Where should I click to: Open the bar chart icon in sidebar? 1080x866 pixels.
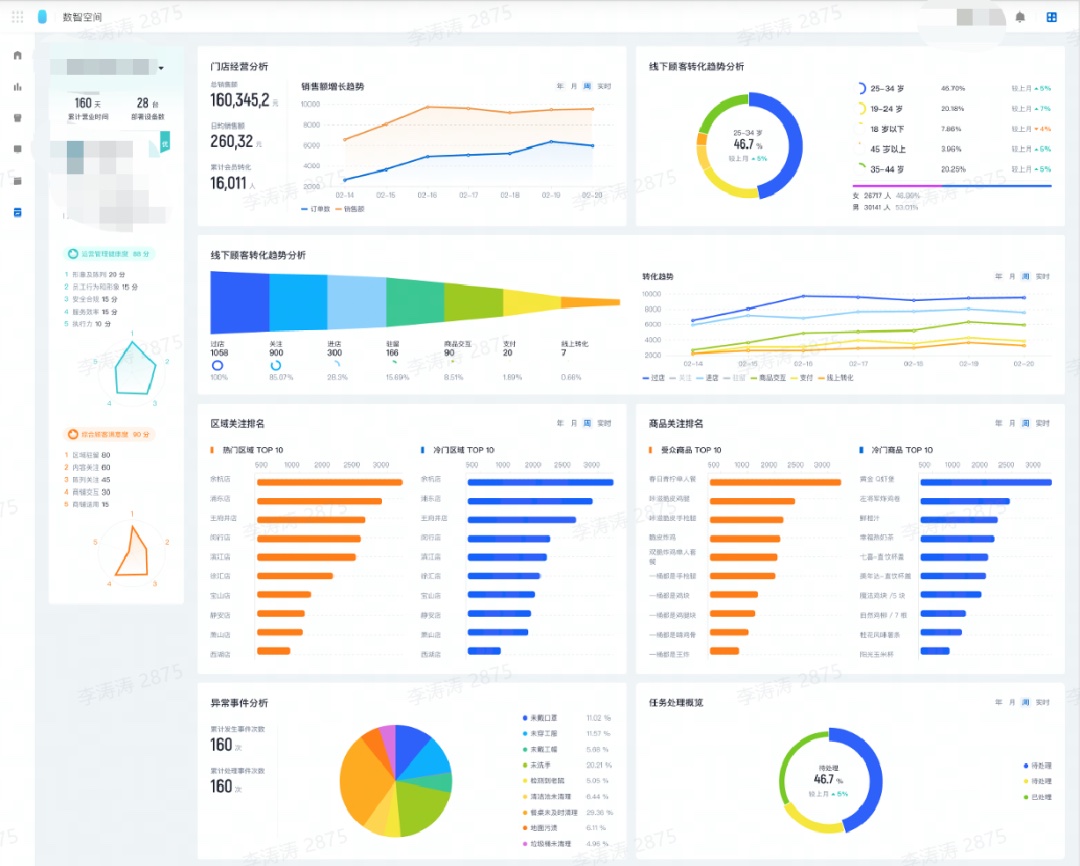(x=17, y=87)
